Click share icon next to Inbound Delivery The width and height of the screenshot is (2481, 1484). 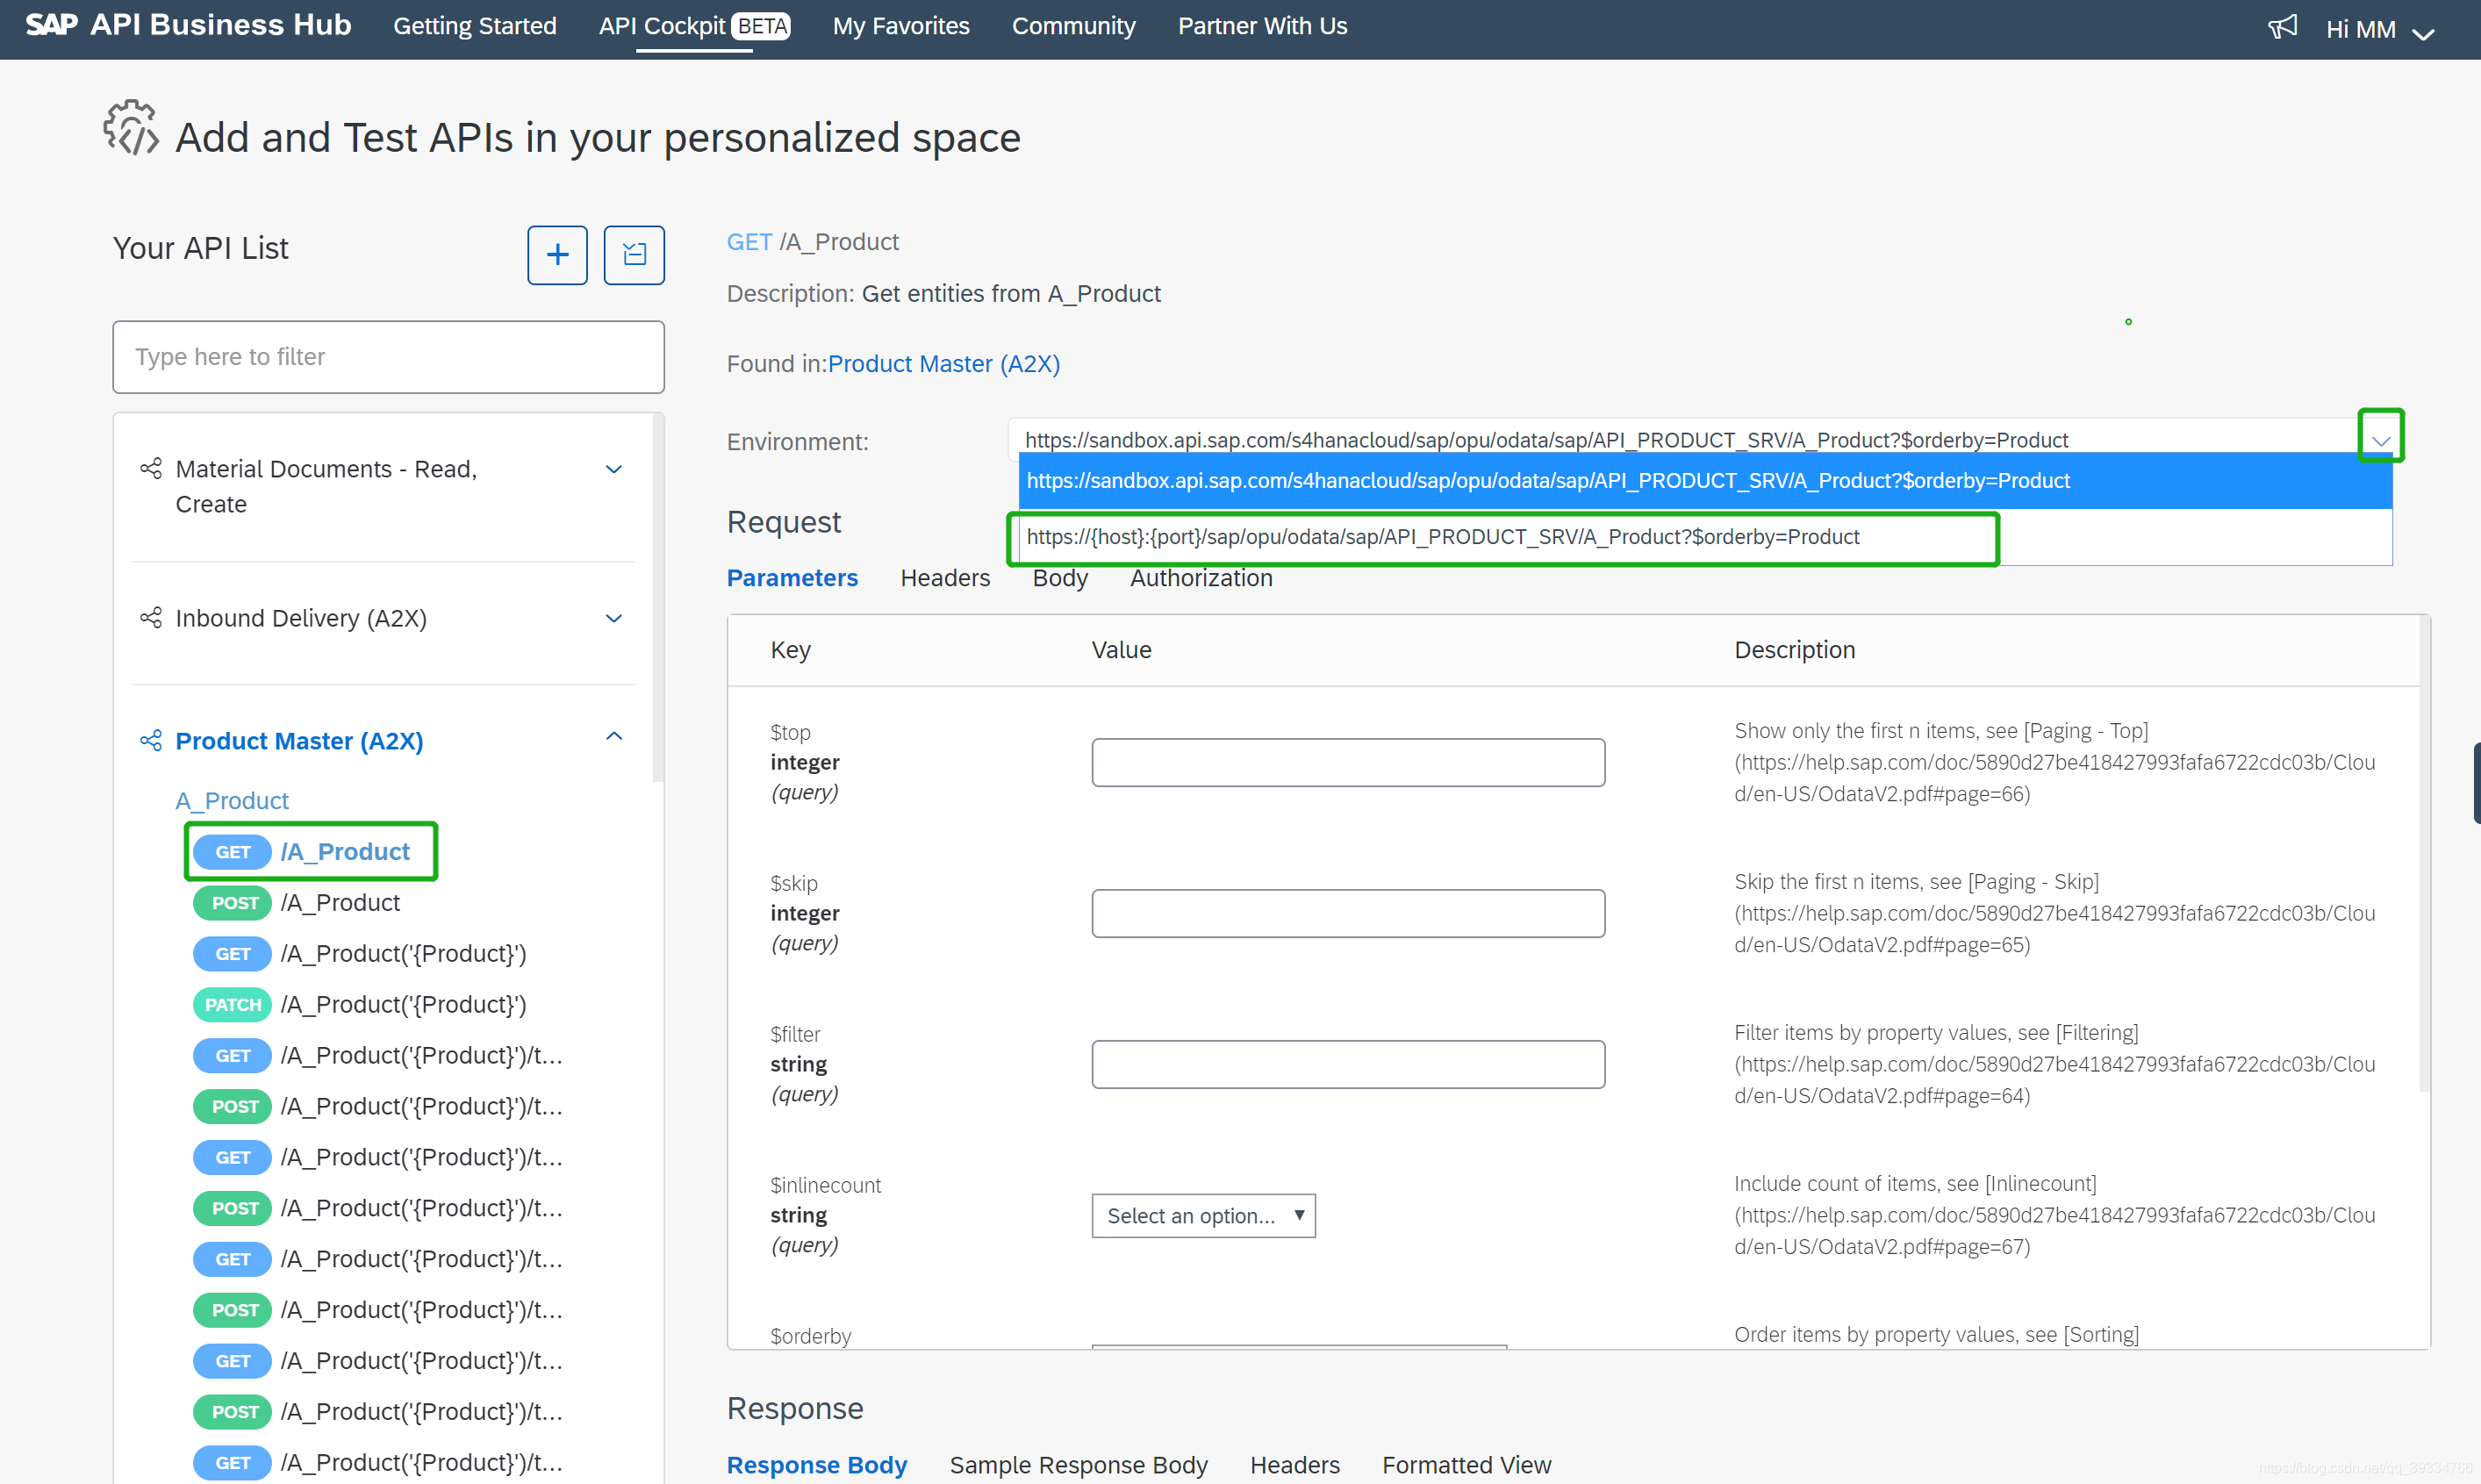[x=151, y=618]
